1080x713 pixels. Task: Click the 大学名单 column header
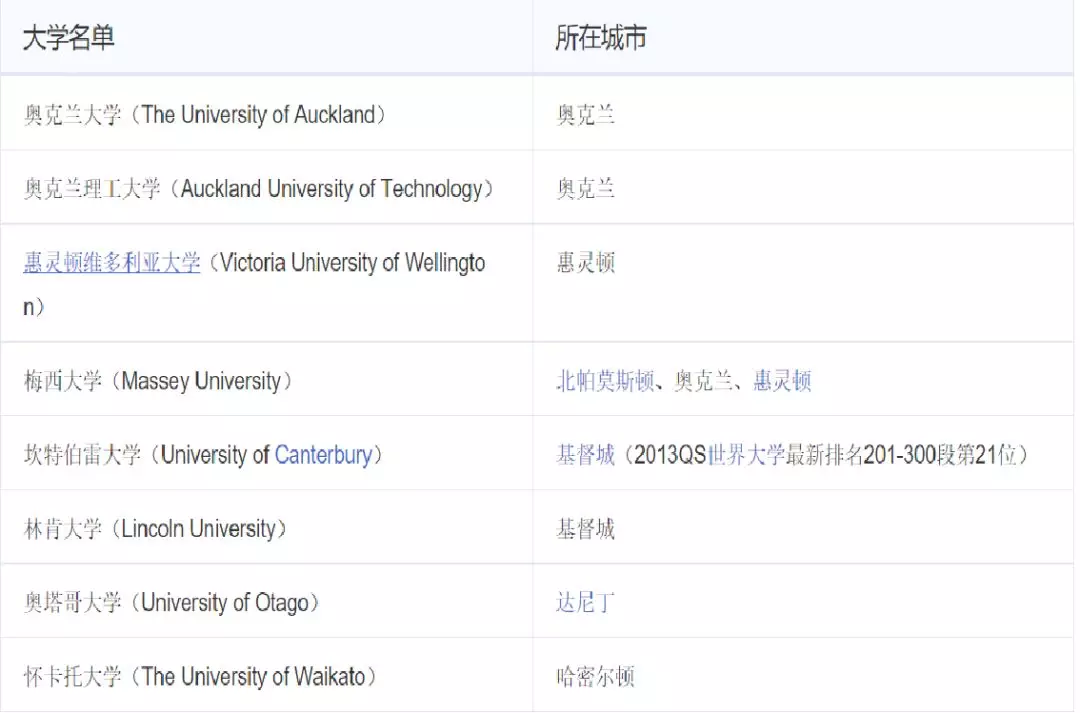coord(68,38)
